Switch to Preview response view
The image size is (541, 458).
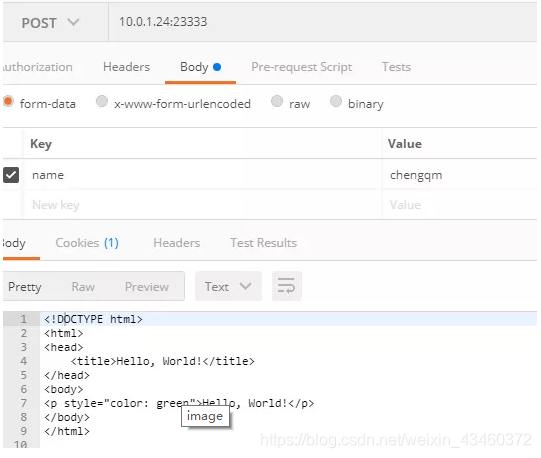pos(147,287)
